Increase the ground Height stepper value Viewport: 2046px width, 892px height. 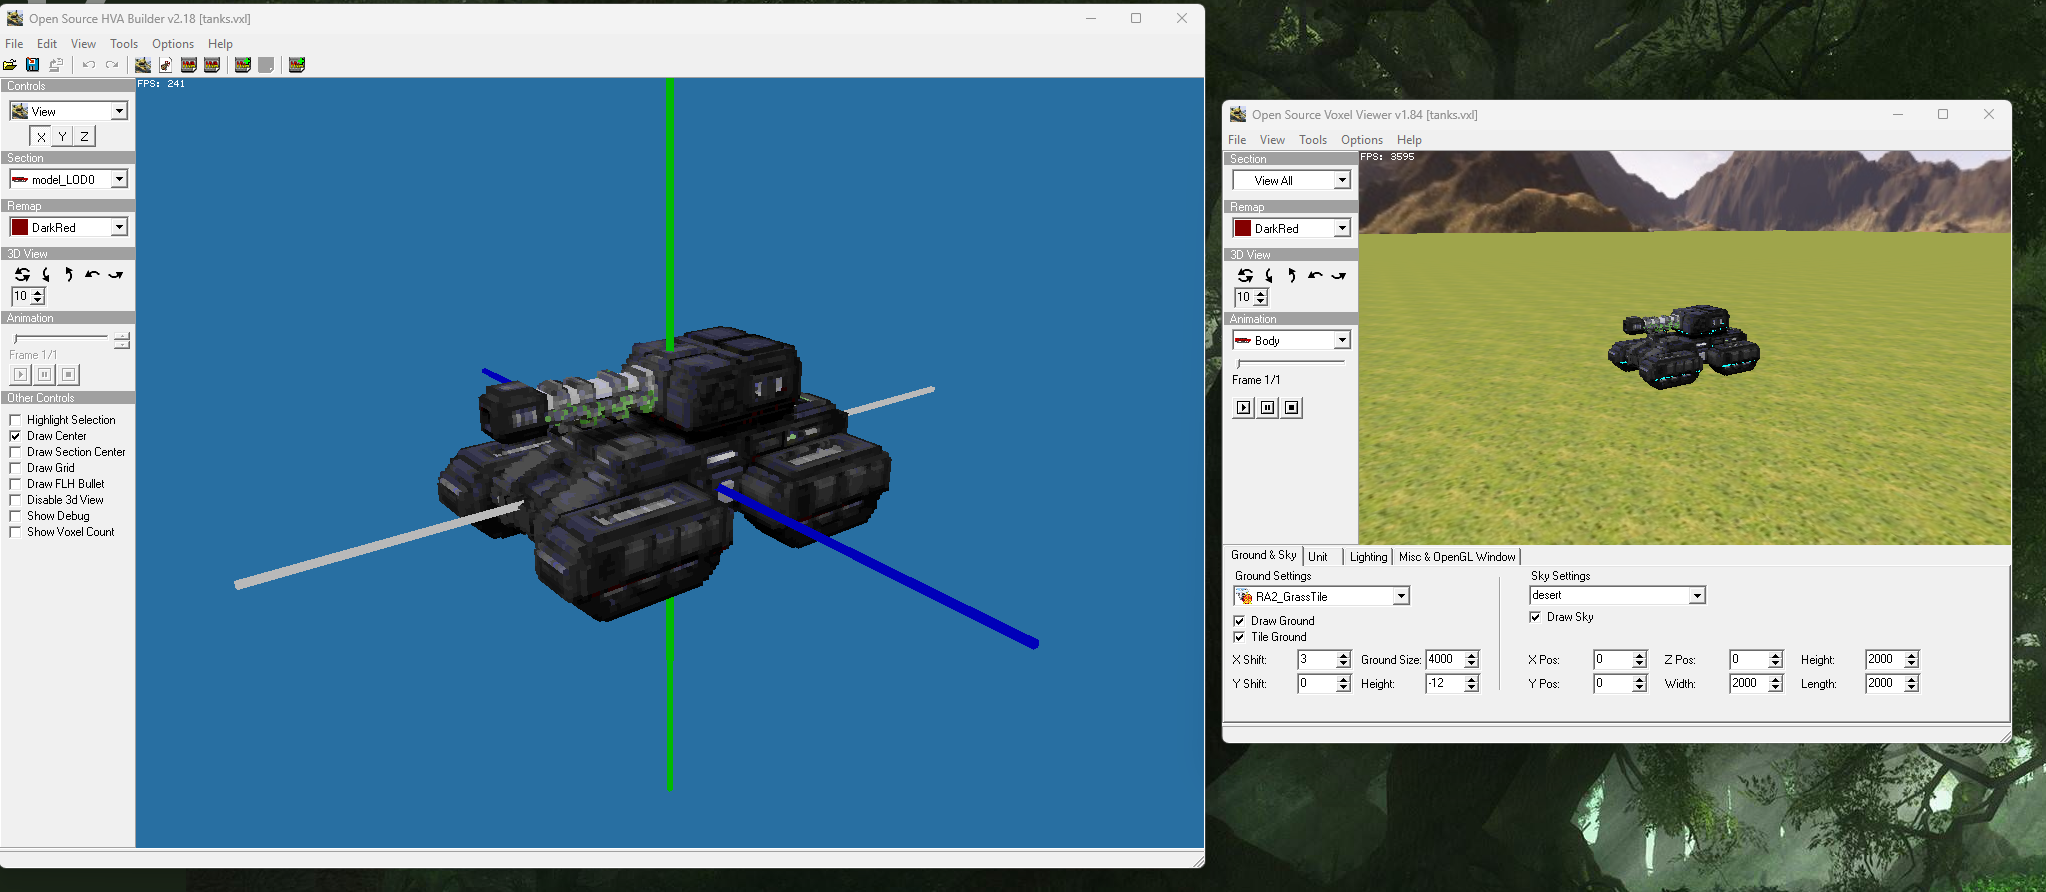[x=1471, y=679]
